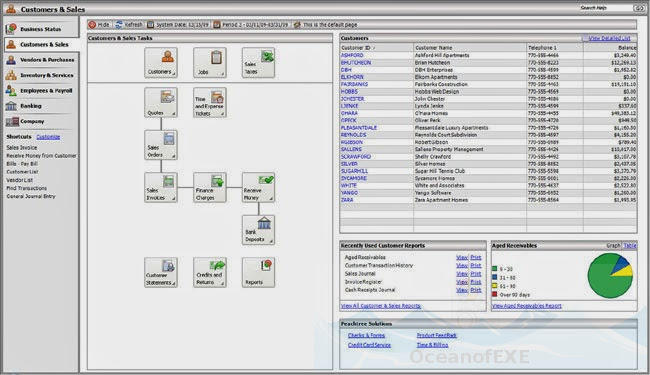Screen dimensions: 650x375
Task: Sort by the Customer ID column header
Action: (376, 48)
